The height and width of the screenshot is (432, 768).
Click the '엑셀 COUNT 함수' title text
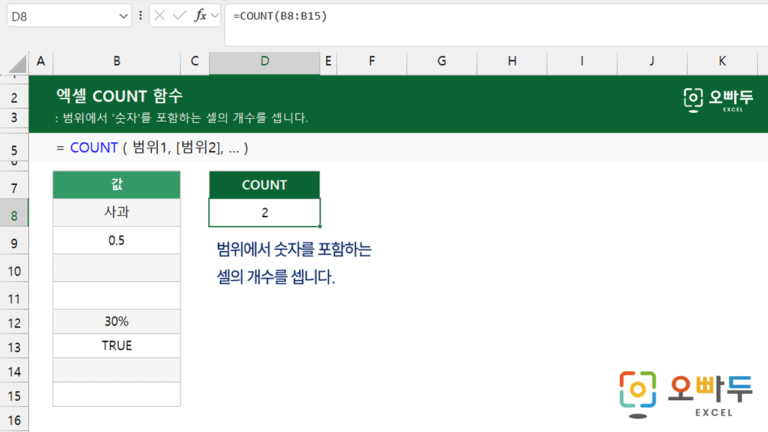tap(120, 96)
